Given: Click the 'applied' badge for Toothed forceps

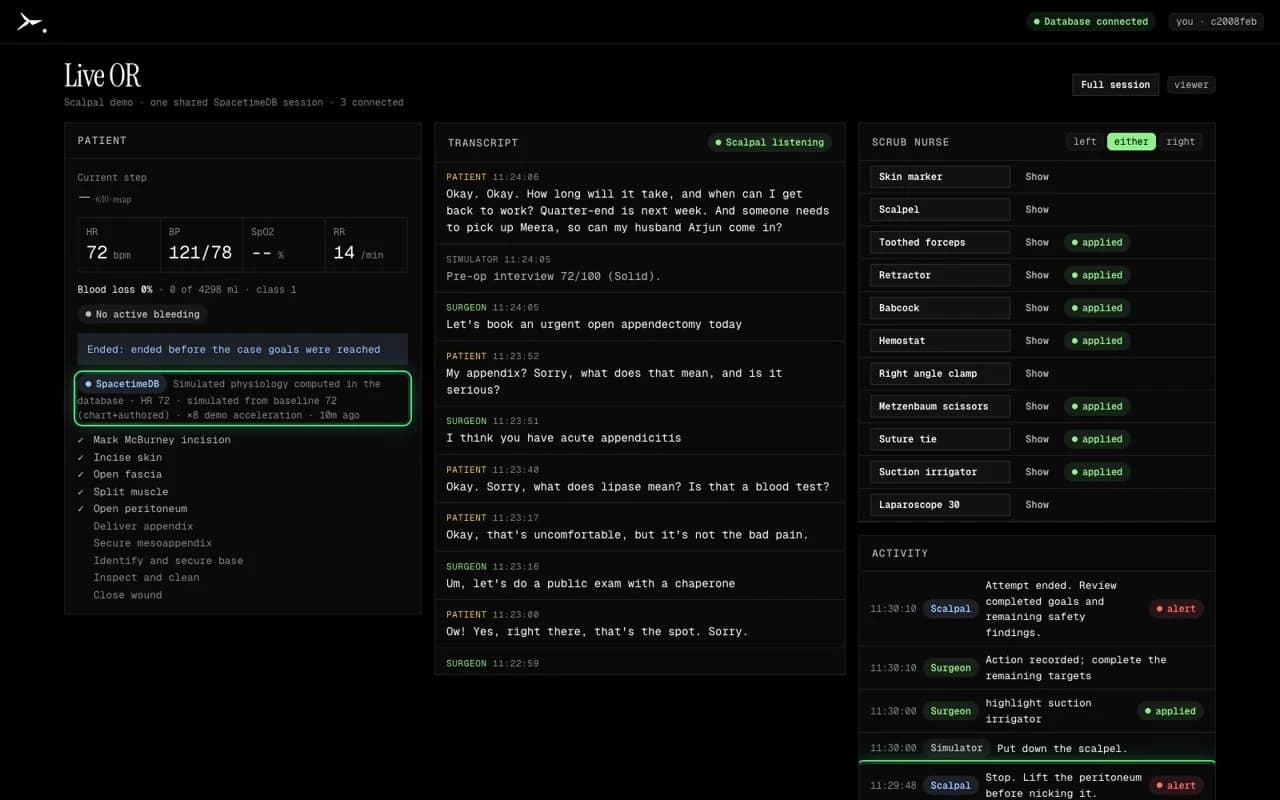Looking at the screenshot, I should point(1097,243).
